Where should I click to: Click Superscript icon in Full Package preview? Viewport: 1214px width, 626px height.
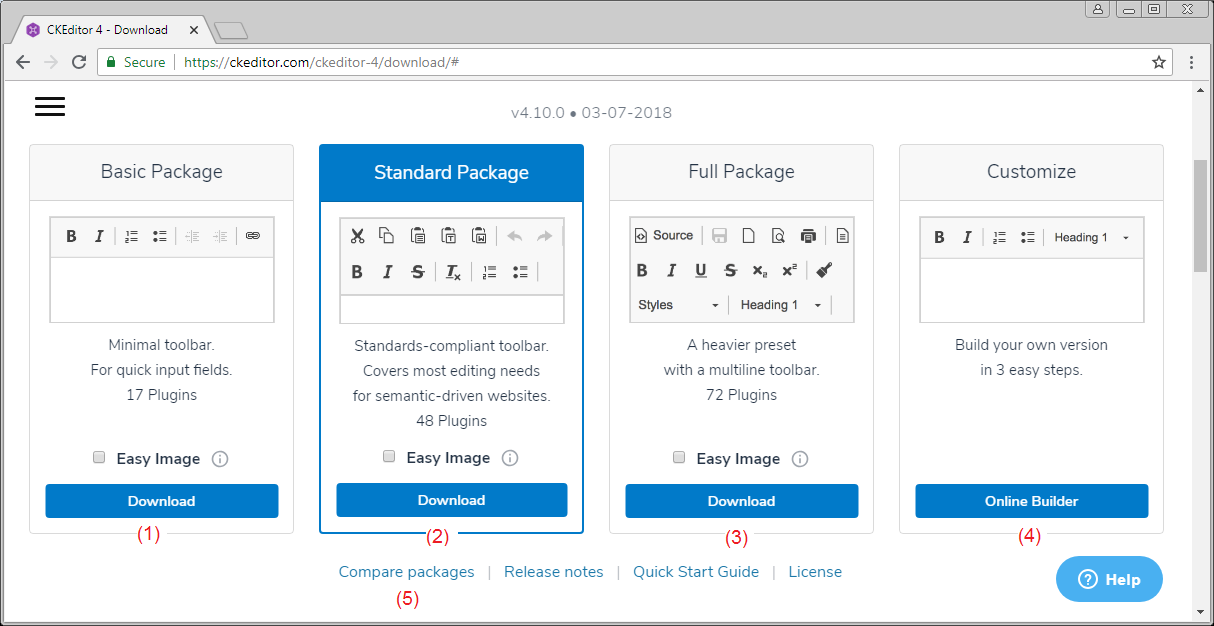pos(789,270)
